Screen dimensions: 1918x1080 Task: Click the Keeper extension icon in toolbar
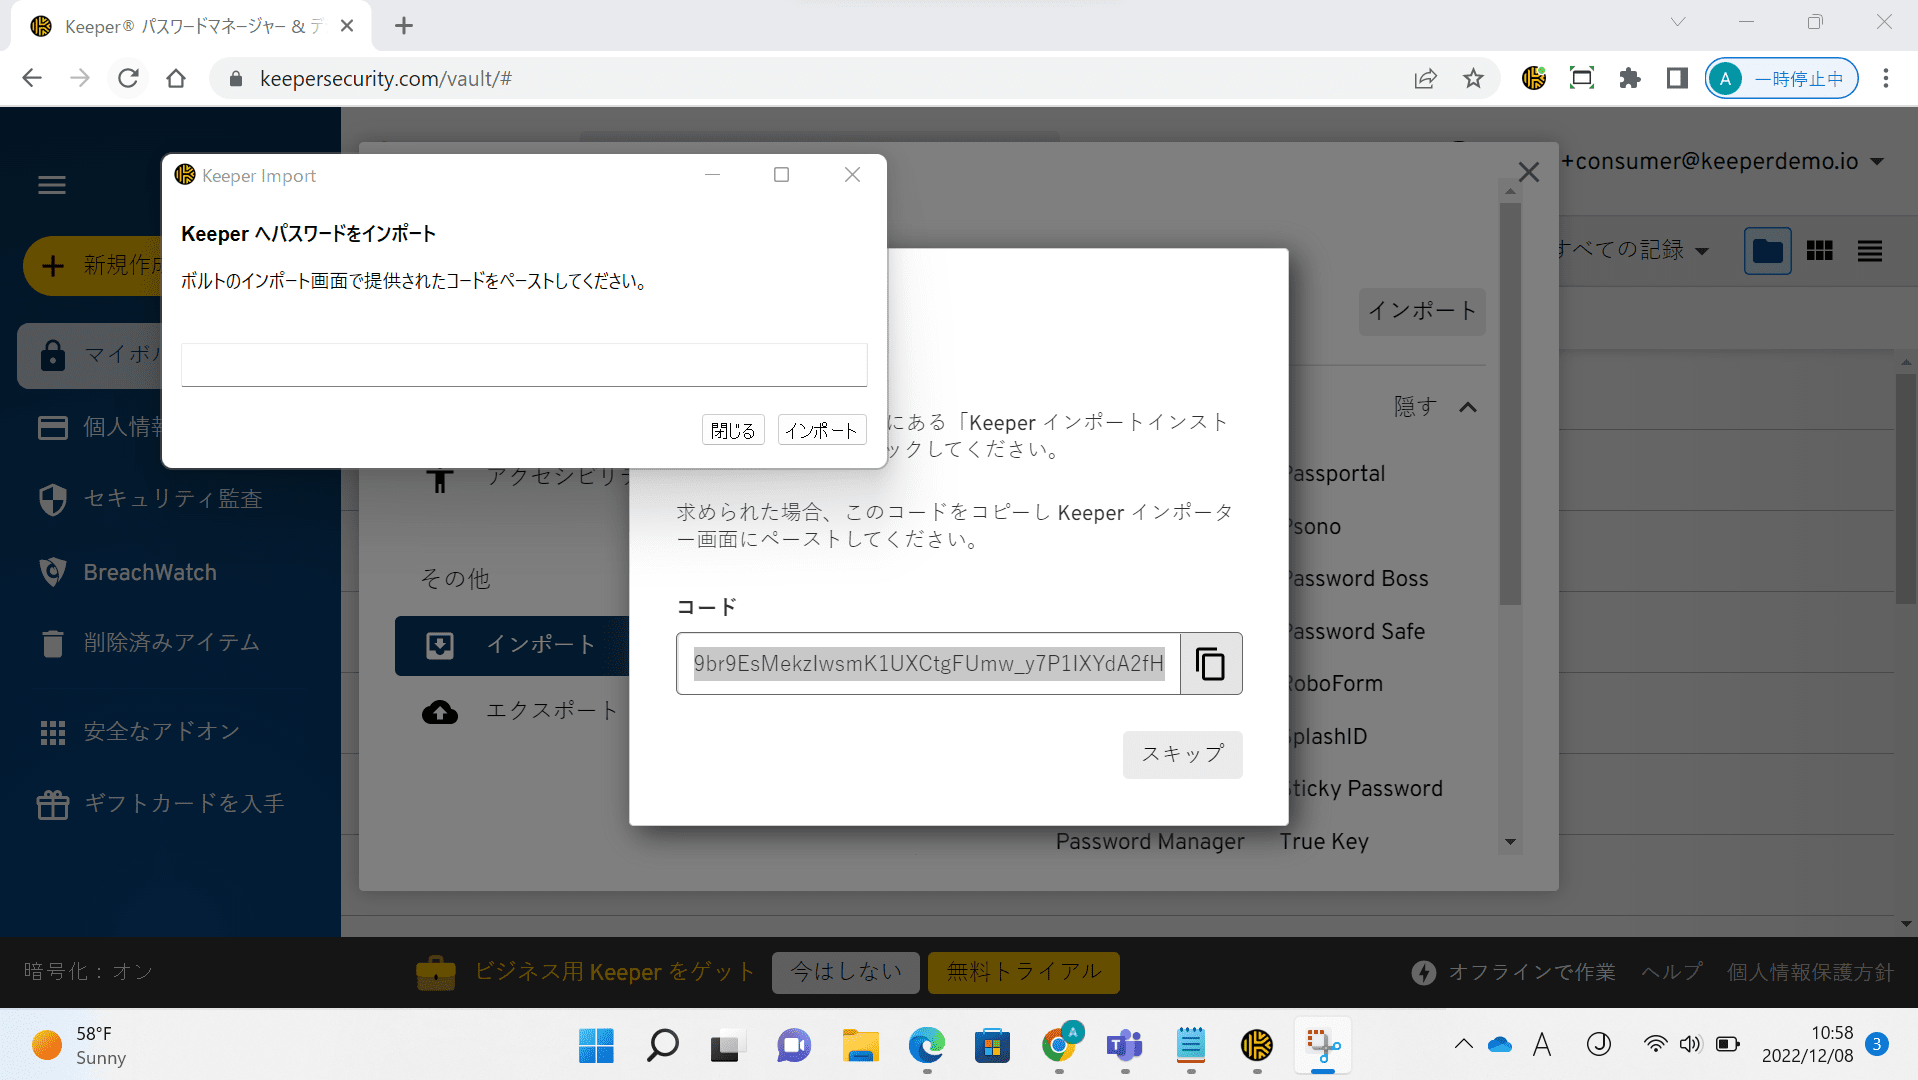(1533, 78)
